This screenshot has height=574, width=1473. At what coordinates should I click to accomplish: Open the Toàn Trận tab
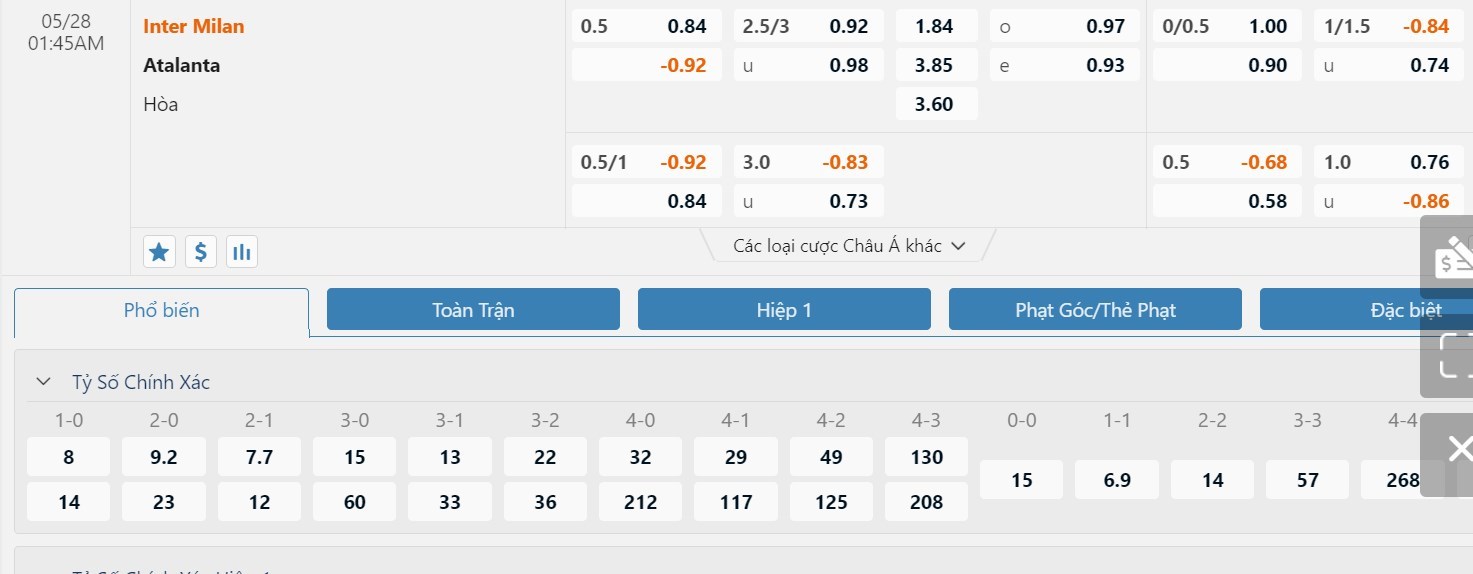pyautogui.click(x=473, y=310)
